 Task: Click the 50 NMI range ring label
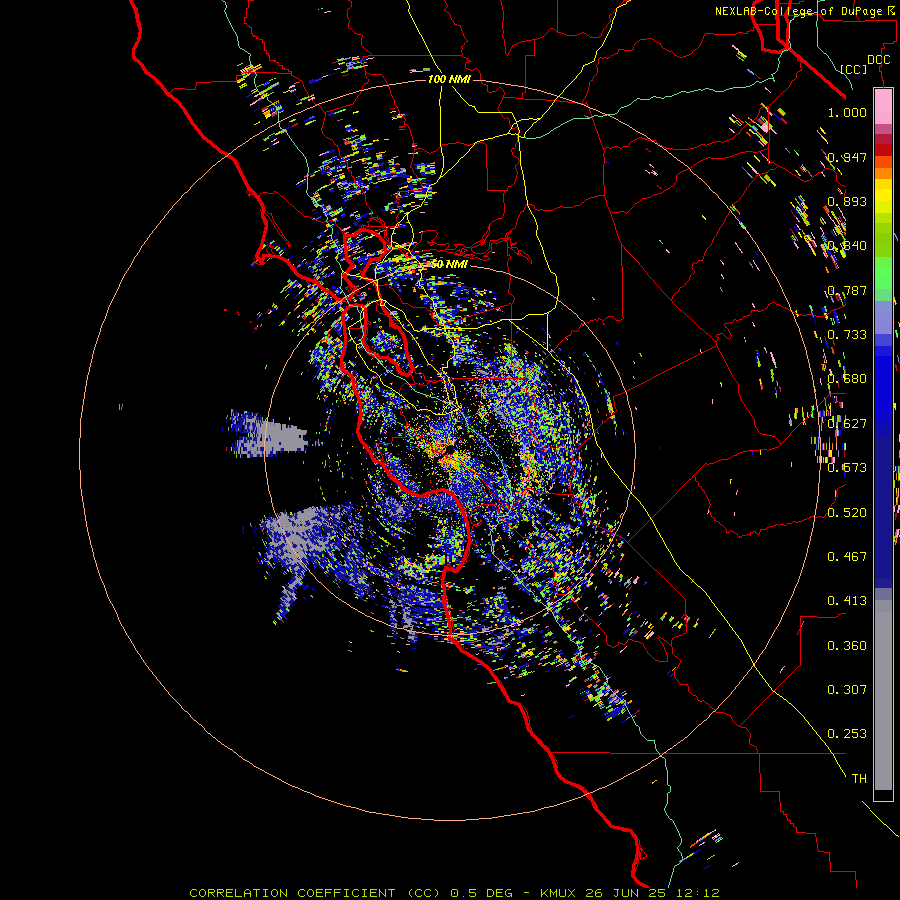pos(449,264)
